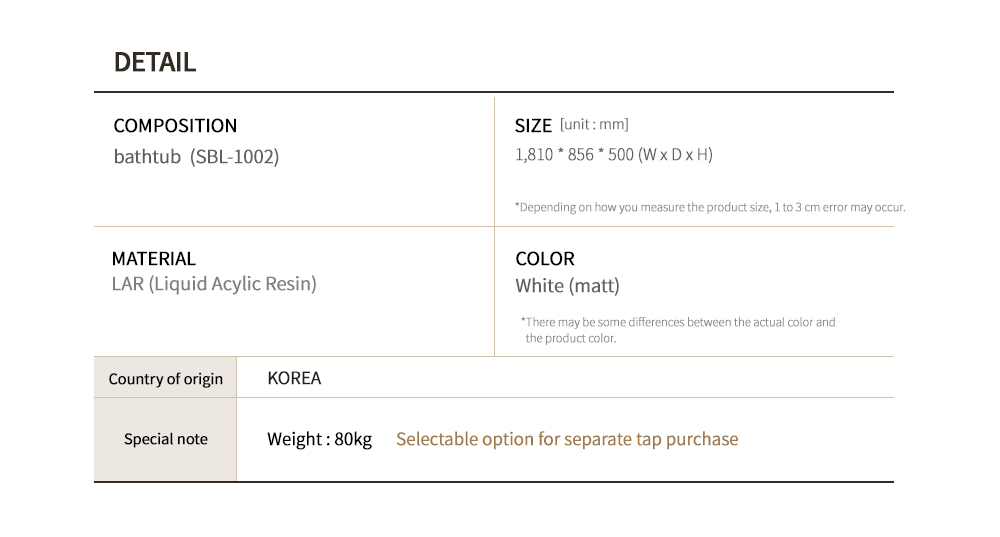Select the COMPOSITION label
Viewport: 1000px width, 537px height.
click(175, 126)
